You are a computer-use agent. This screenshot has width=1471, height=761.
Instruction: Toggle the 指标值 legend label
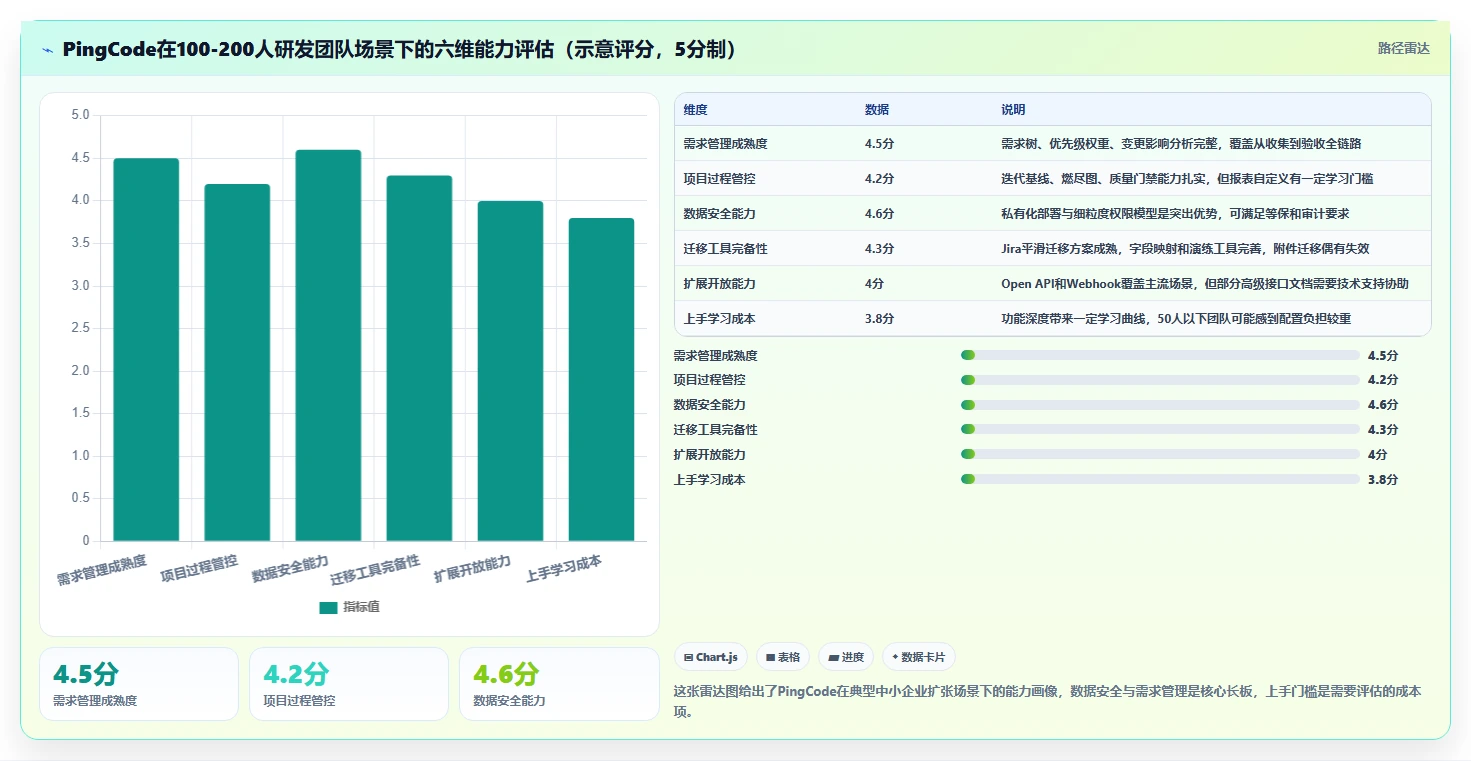click(x=362, y=608)
